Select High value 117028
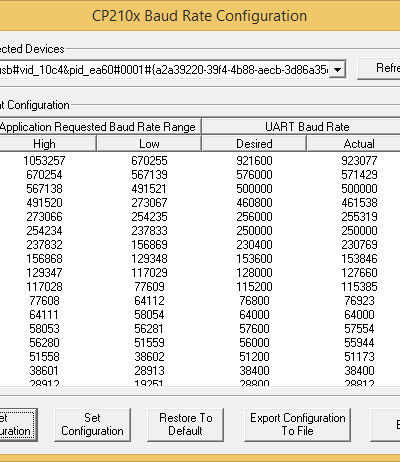Image resolution: width=400 pixels, height=462 pixels. [x=44, y=287]
